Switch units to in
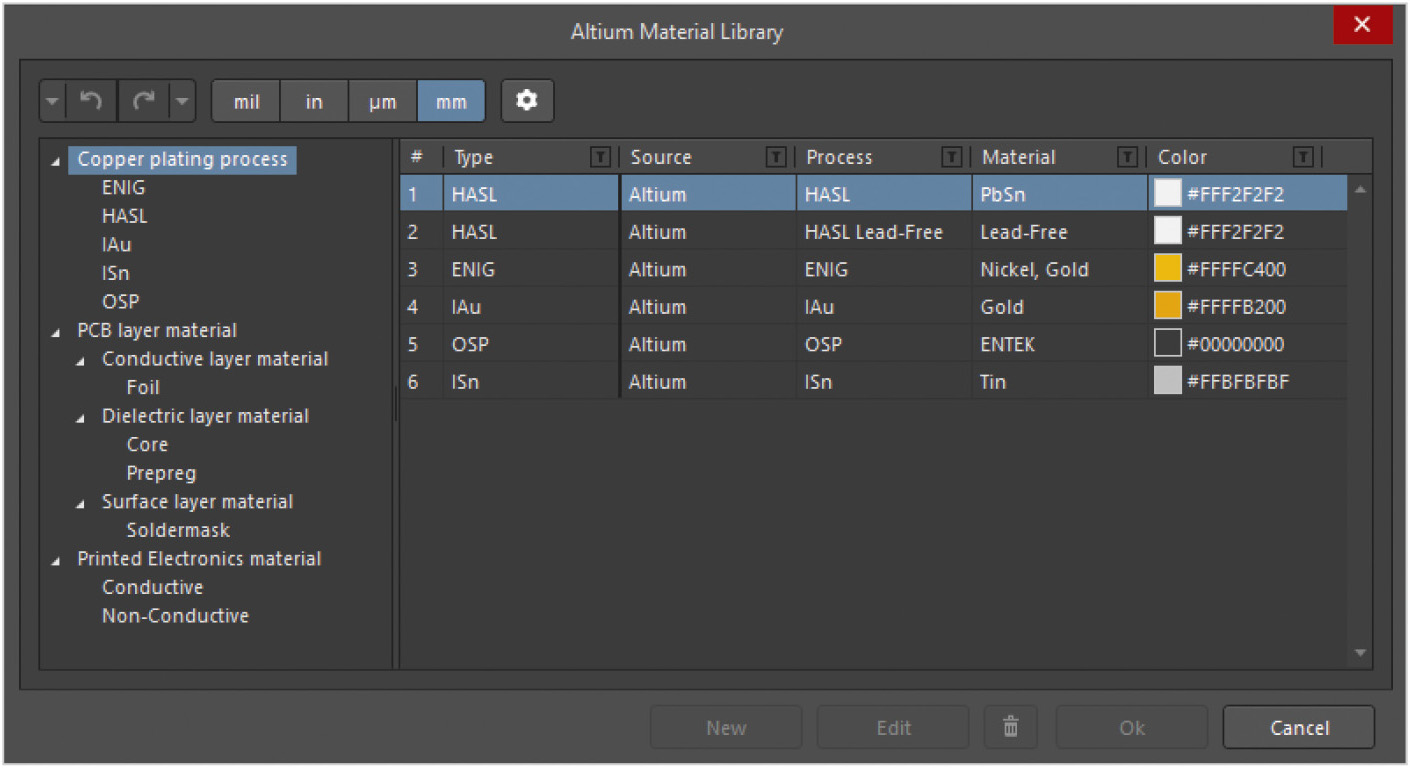The height and width of the screenshot is (768, 1410). coord(314,101)
